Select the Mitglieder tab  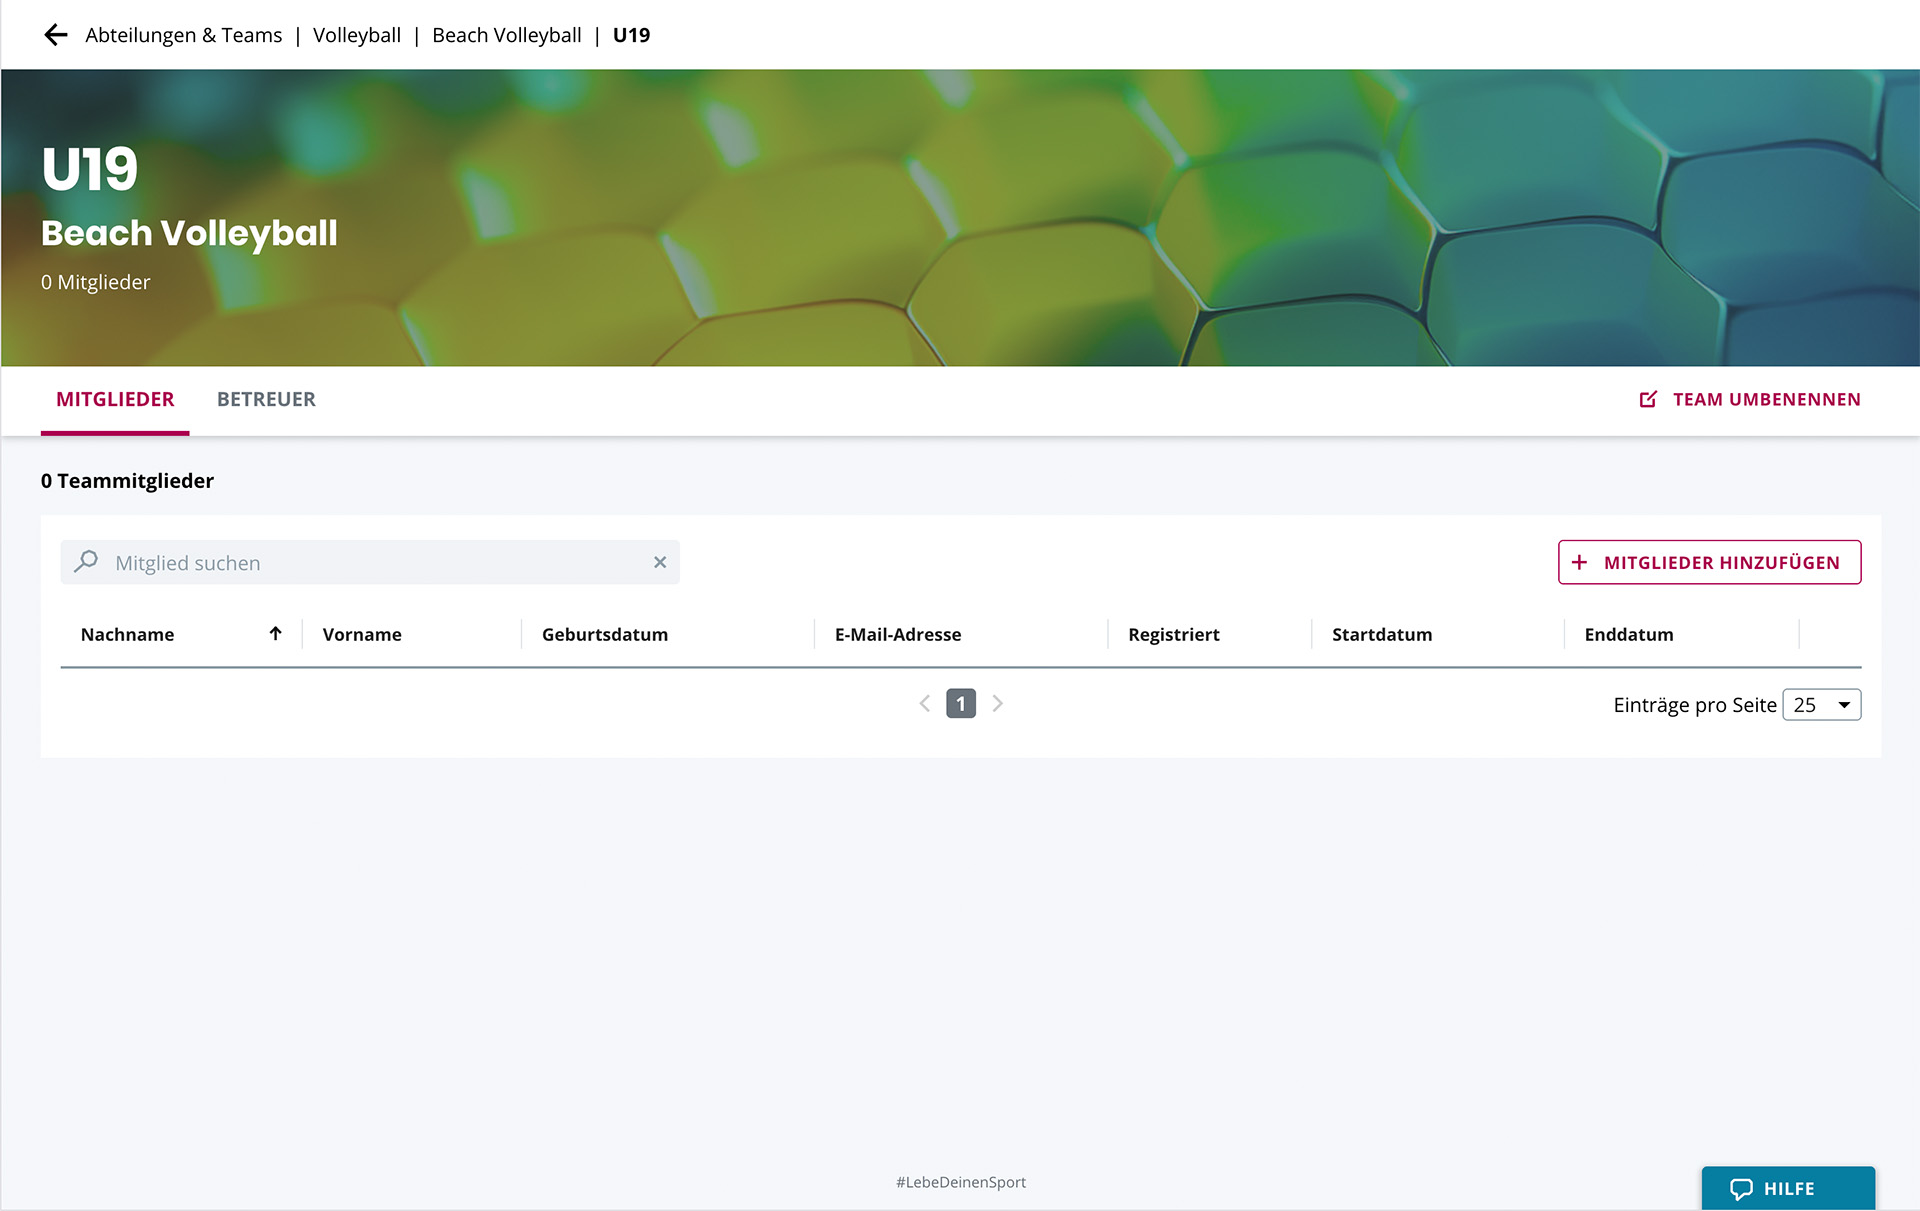115,399
